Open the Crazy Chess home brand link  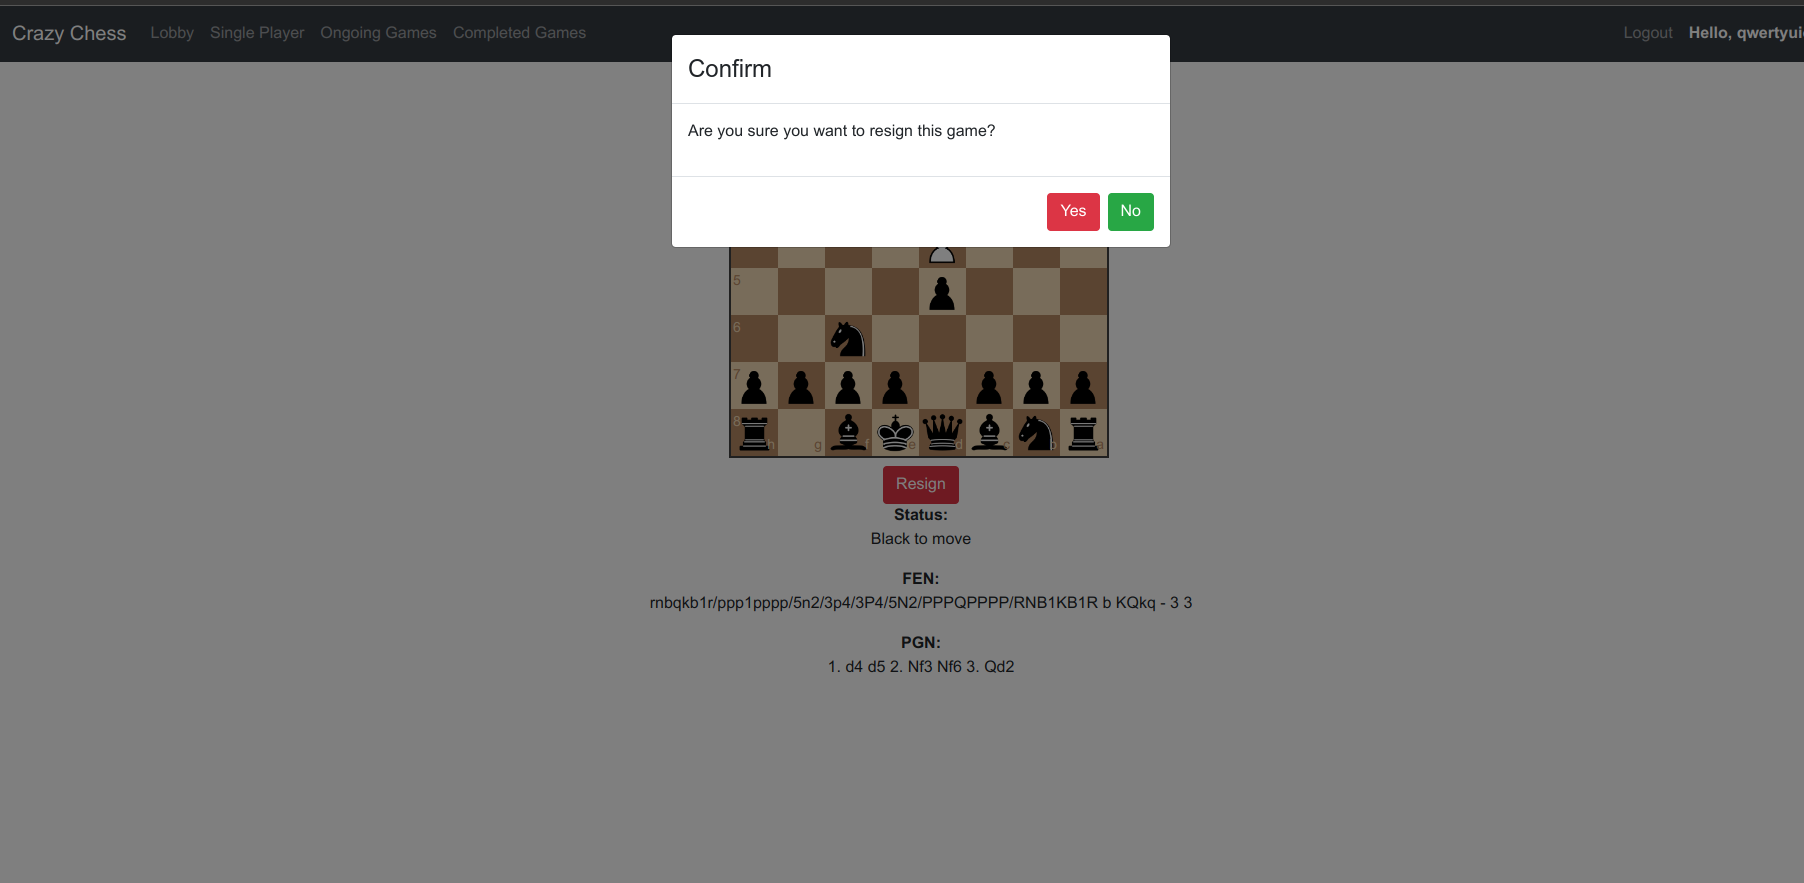(69, 33)
